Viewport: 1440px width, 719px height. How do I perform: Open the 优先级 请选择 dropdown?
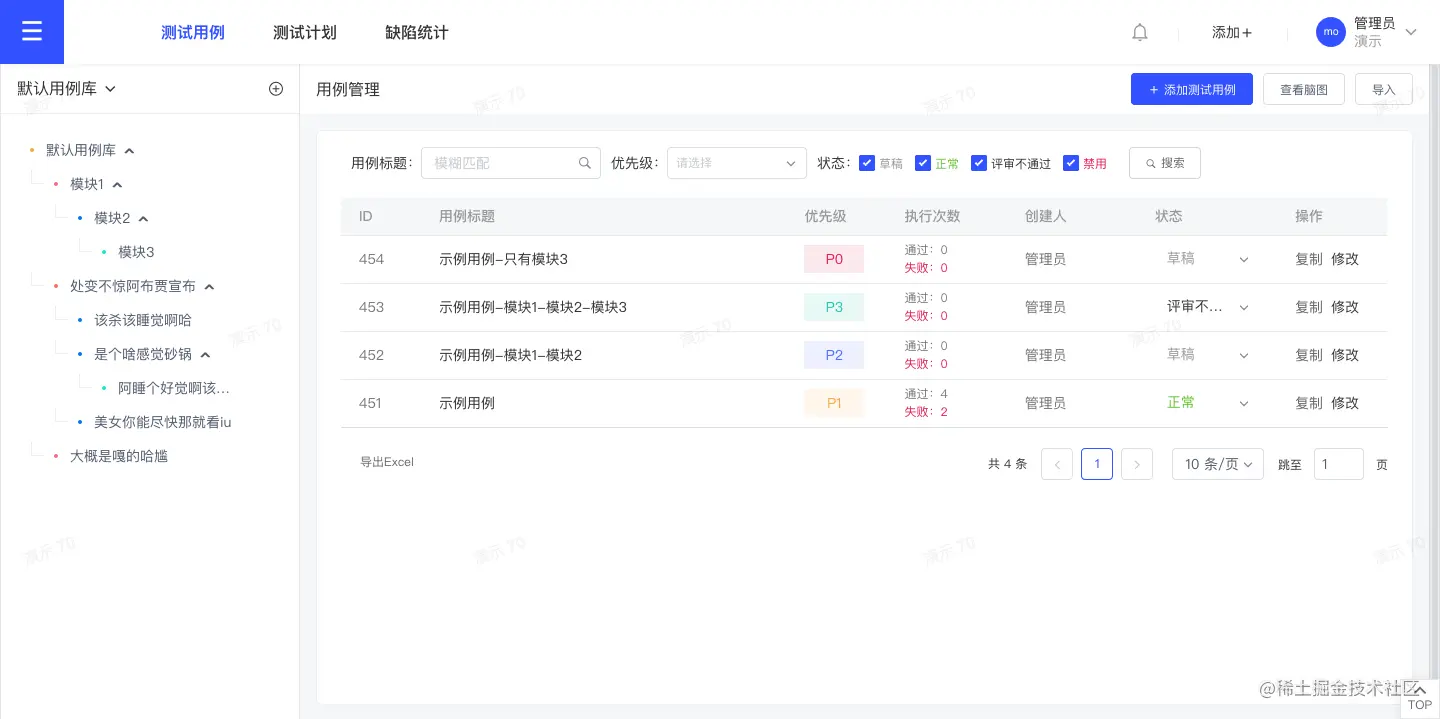tap(737, 163)
